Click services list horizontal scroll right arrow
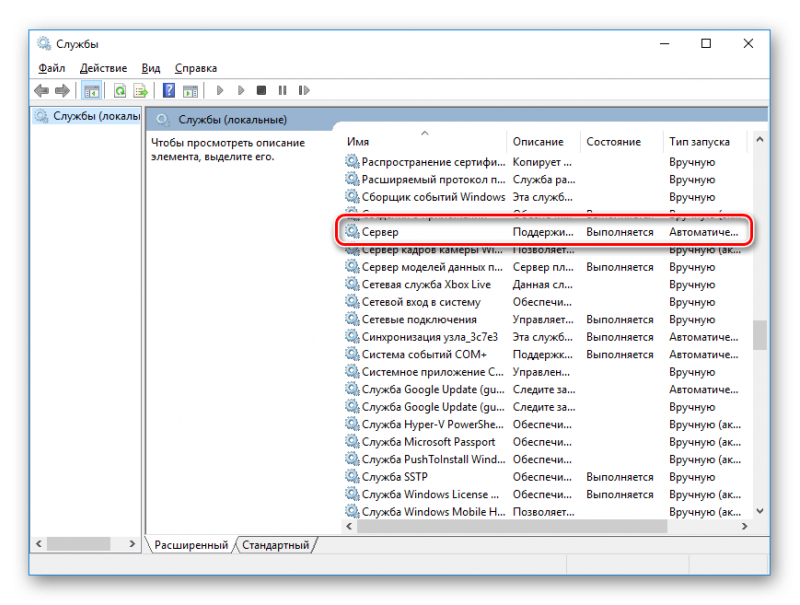The height and width of the screenshot is (605, 800). [744, 526]
